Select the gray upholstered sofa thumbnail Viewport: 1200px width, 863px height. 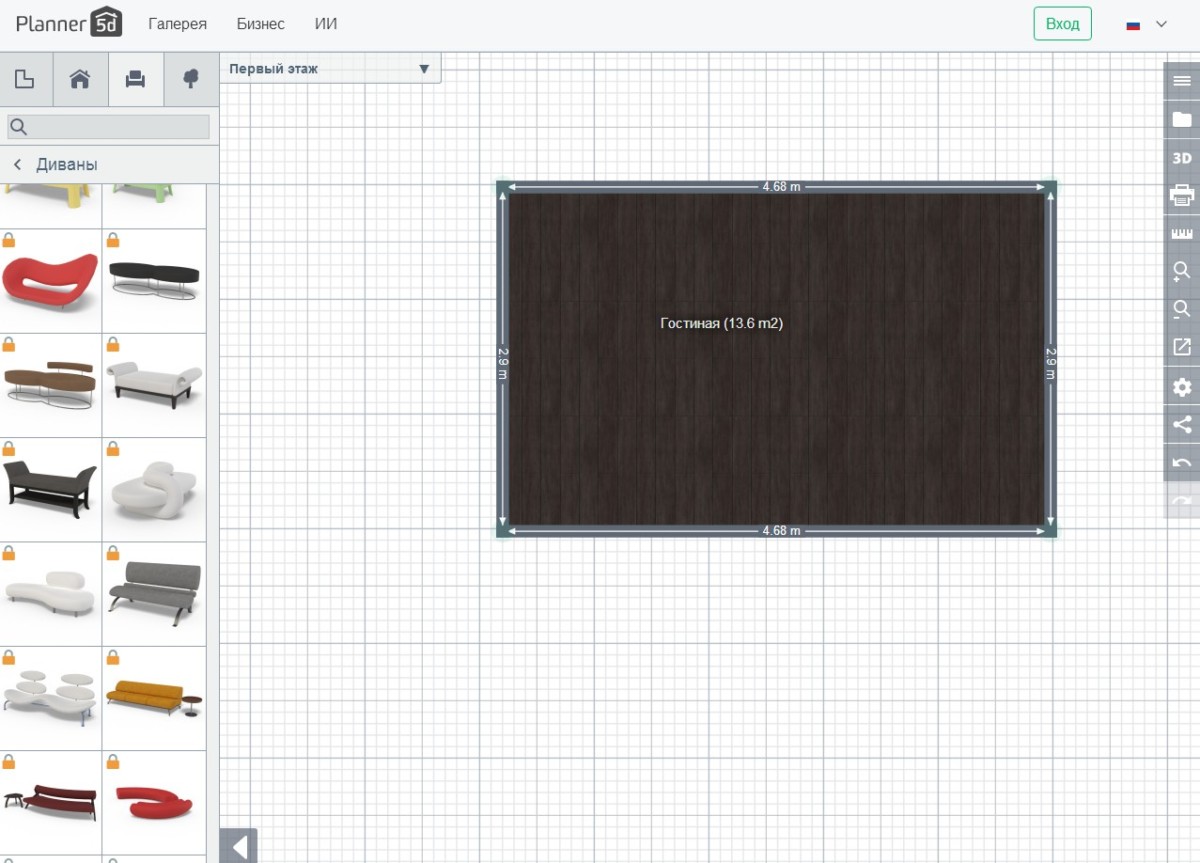[x=154, y=594]
